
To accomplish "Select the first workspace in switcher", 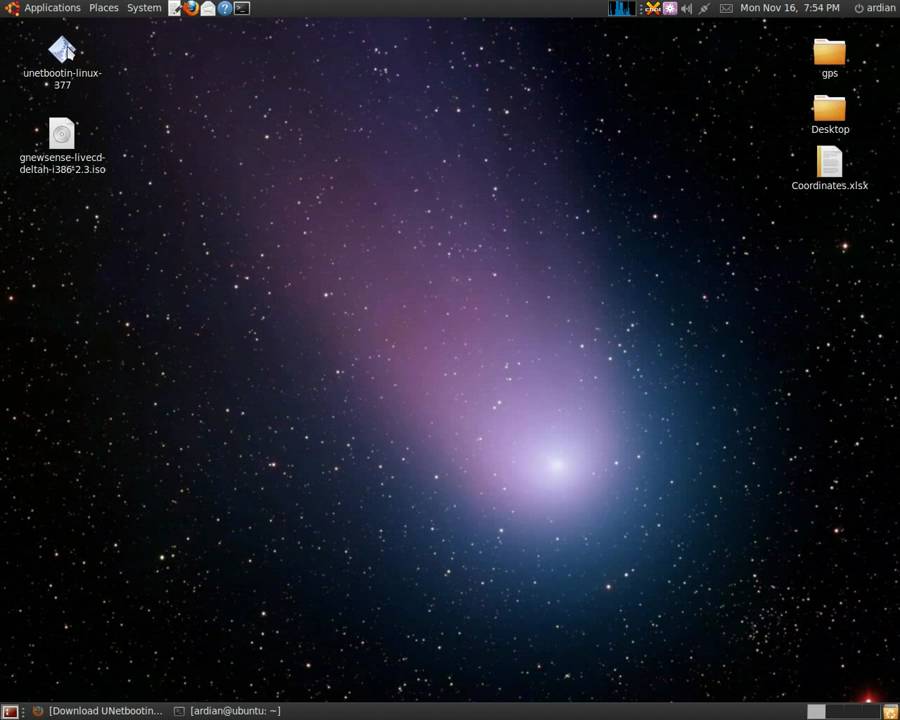I will pyautogui.click(x=816, y=712).
